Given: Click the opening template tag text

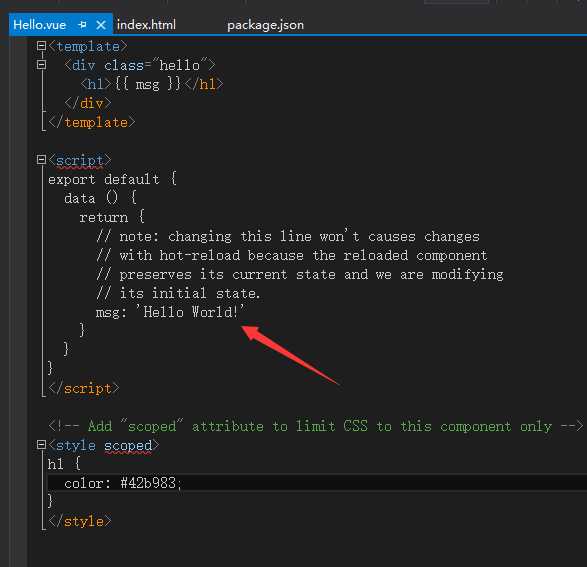Looking at the screenshot, I should point(88,47).
